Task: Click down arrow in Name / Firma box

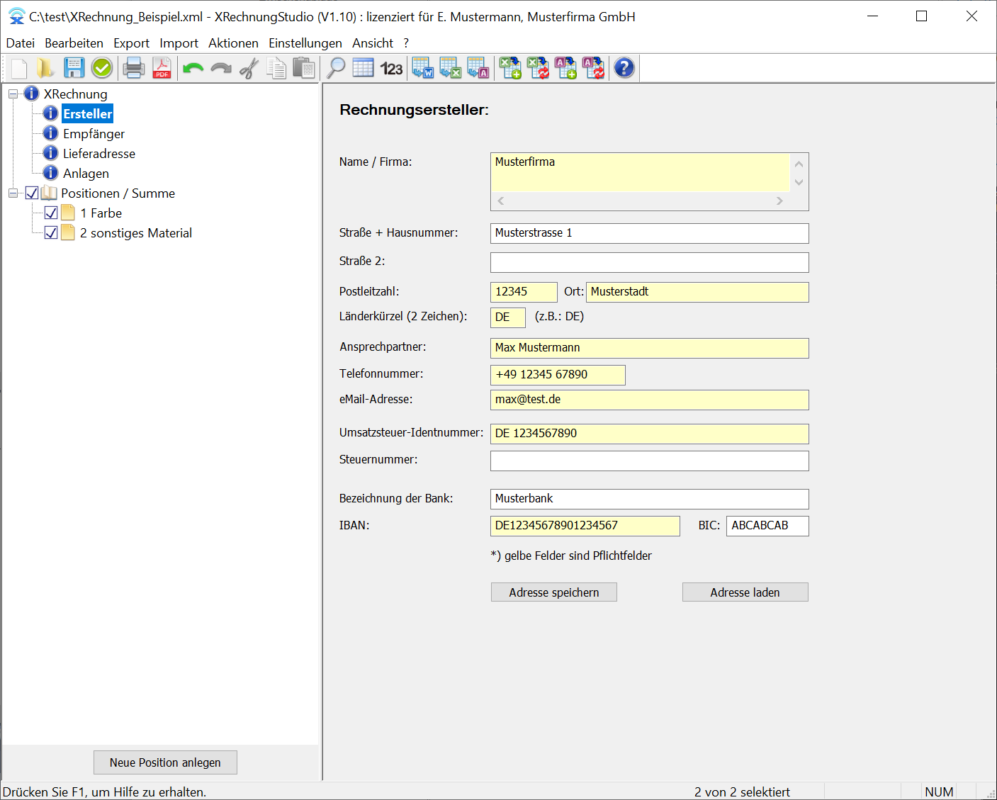Action: click(798, 183)
